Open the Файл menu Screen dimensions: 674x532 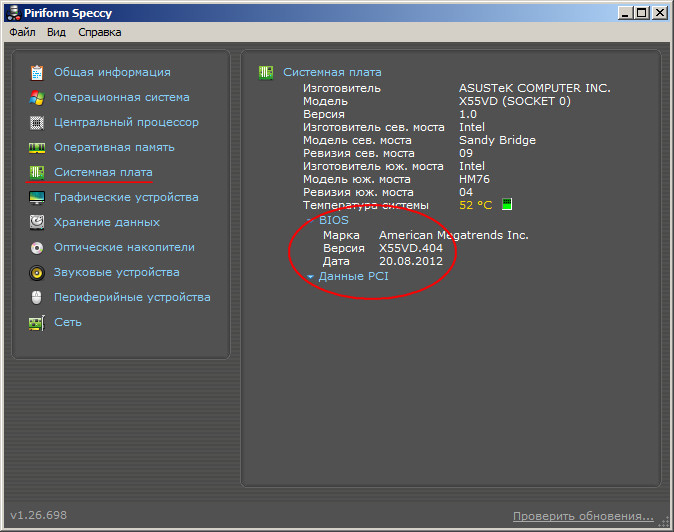click(x=22, y=32)
